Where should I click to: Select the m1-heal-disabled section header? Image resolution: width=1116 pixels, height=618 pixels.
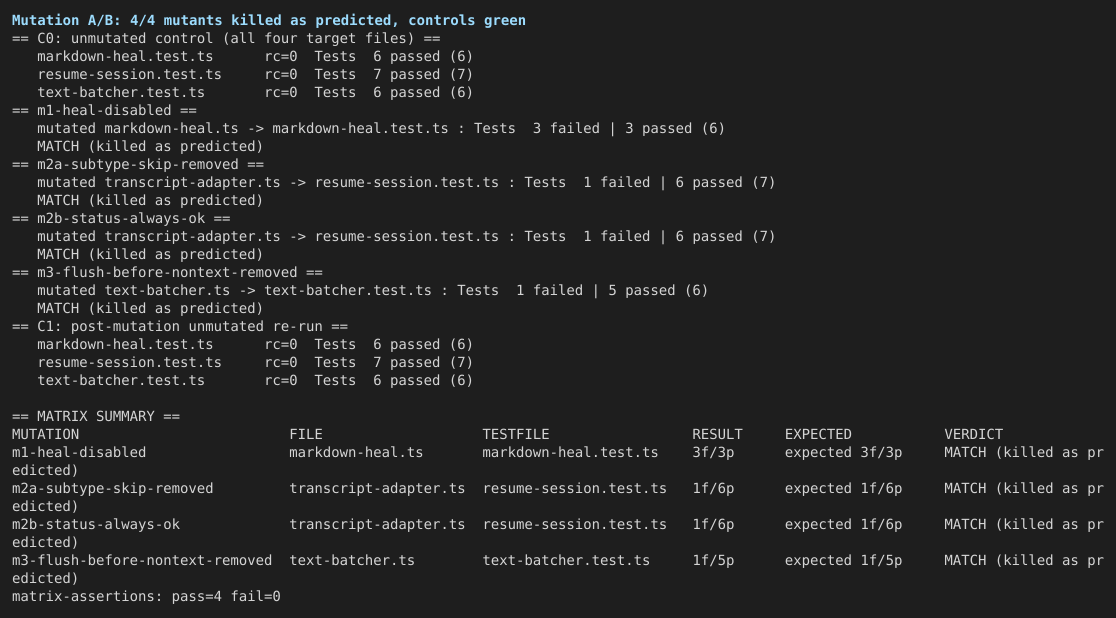pos(104,110)
